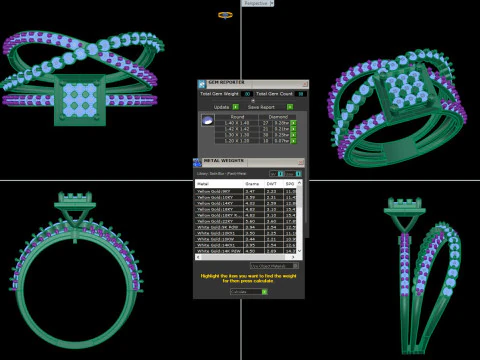Click the metal list scroll-down arrow

299,251
